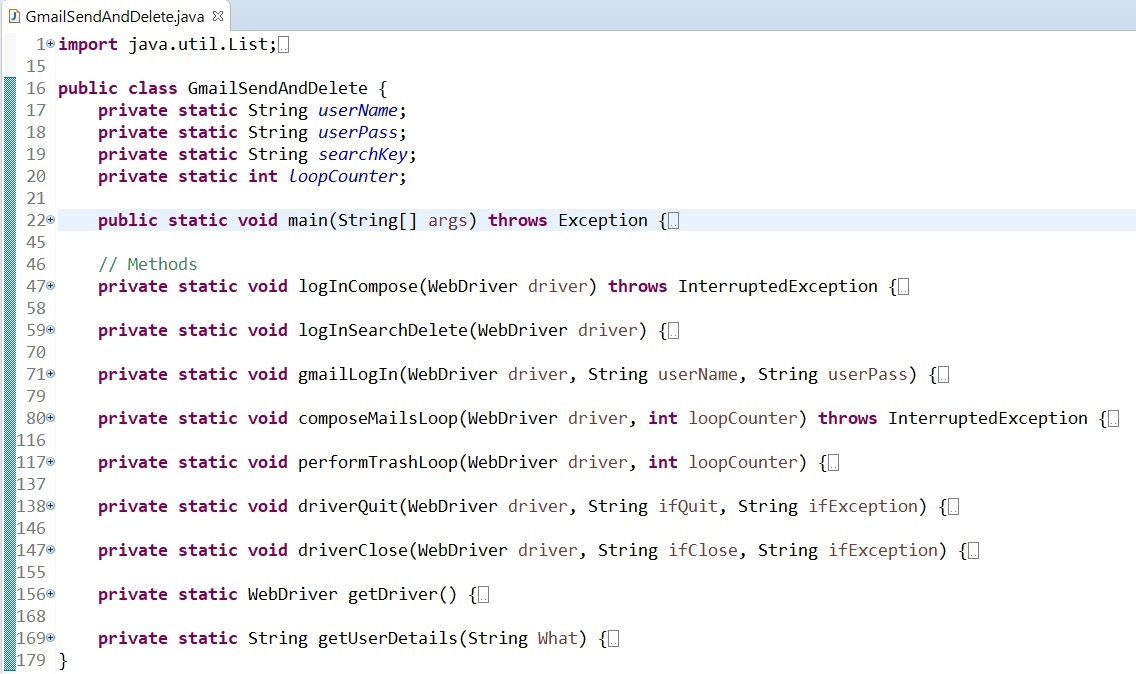Viewport: 1136px width, 674px height.
Task: Expand the folded imports at line 1
Action: click(x=50, y=44)
